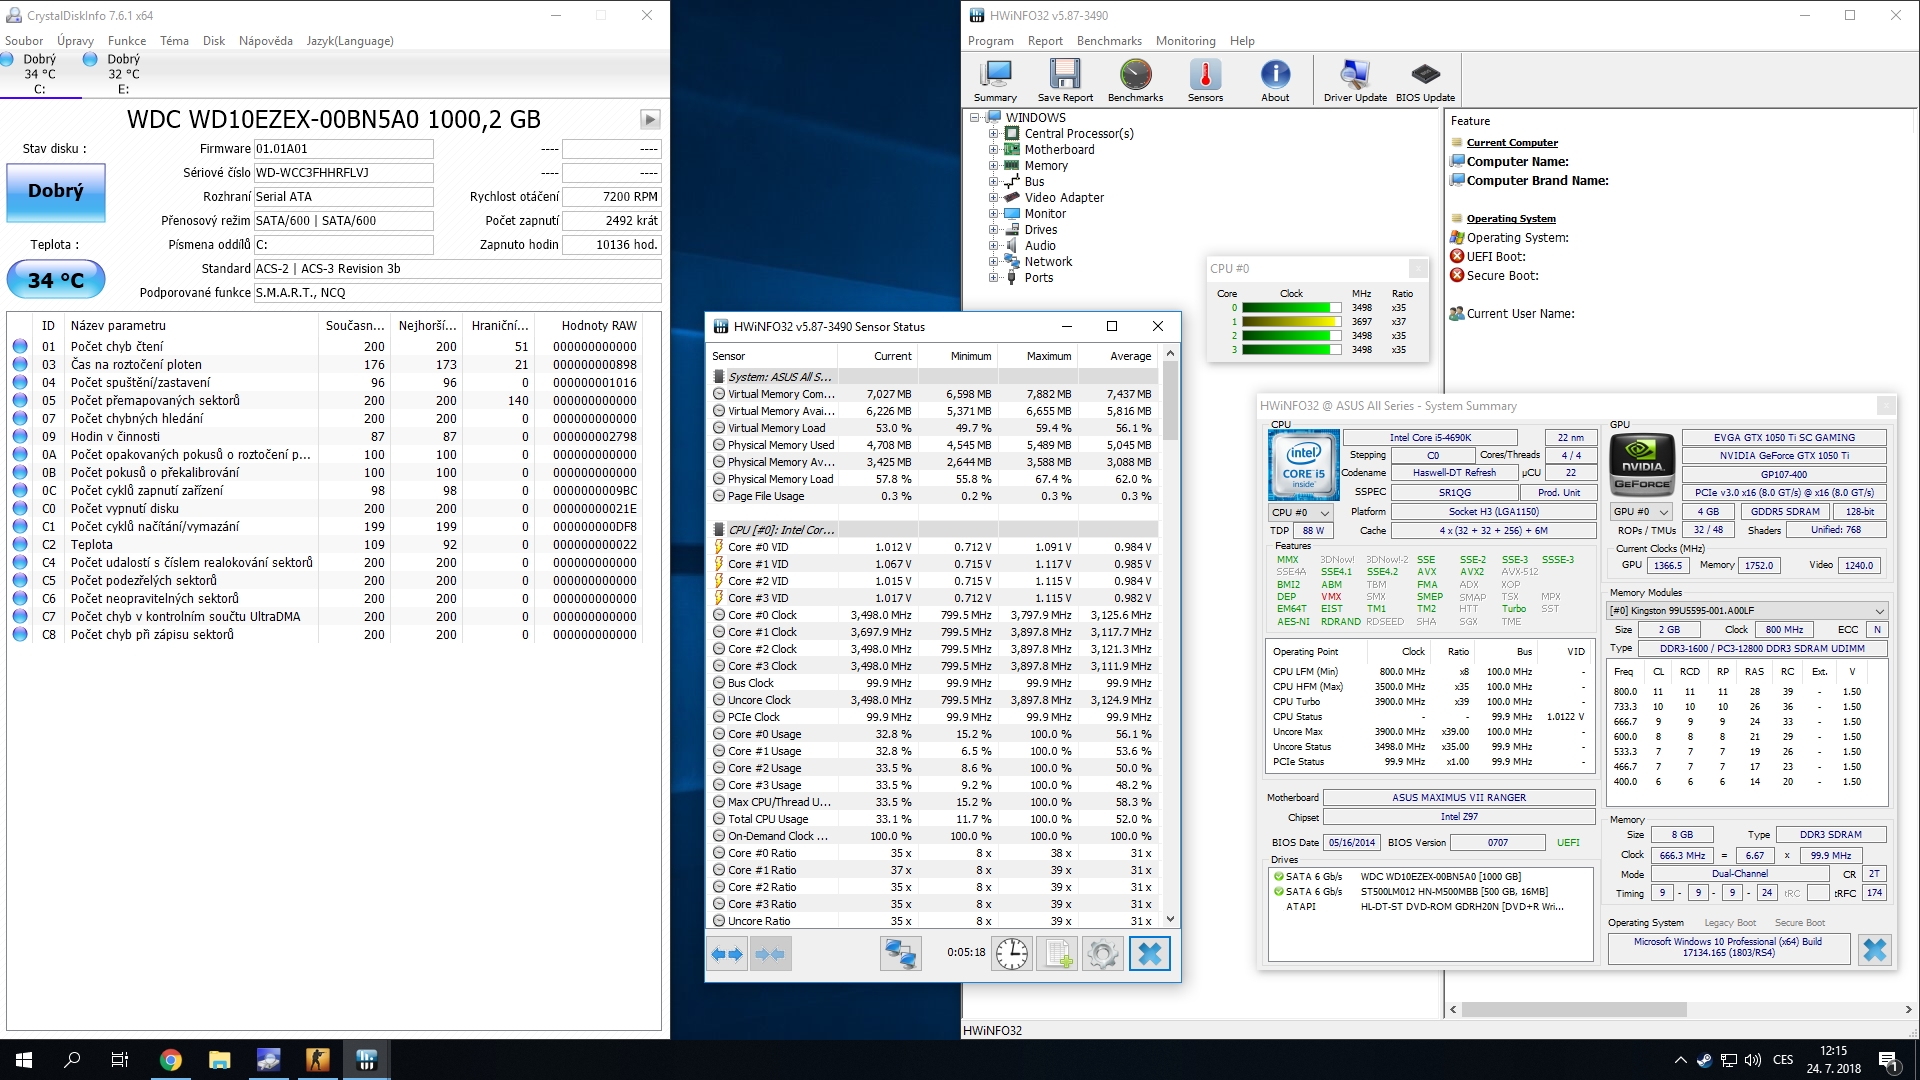The width and height of the screenshot is (1920, 1080).
Task: Click the Dobrý health status button
Action: coord(56,191)
